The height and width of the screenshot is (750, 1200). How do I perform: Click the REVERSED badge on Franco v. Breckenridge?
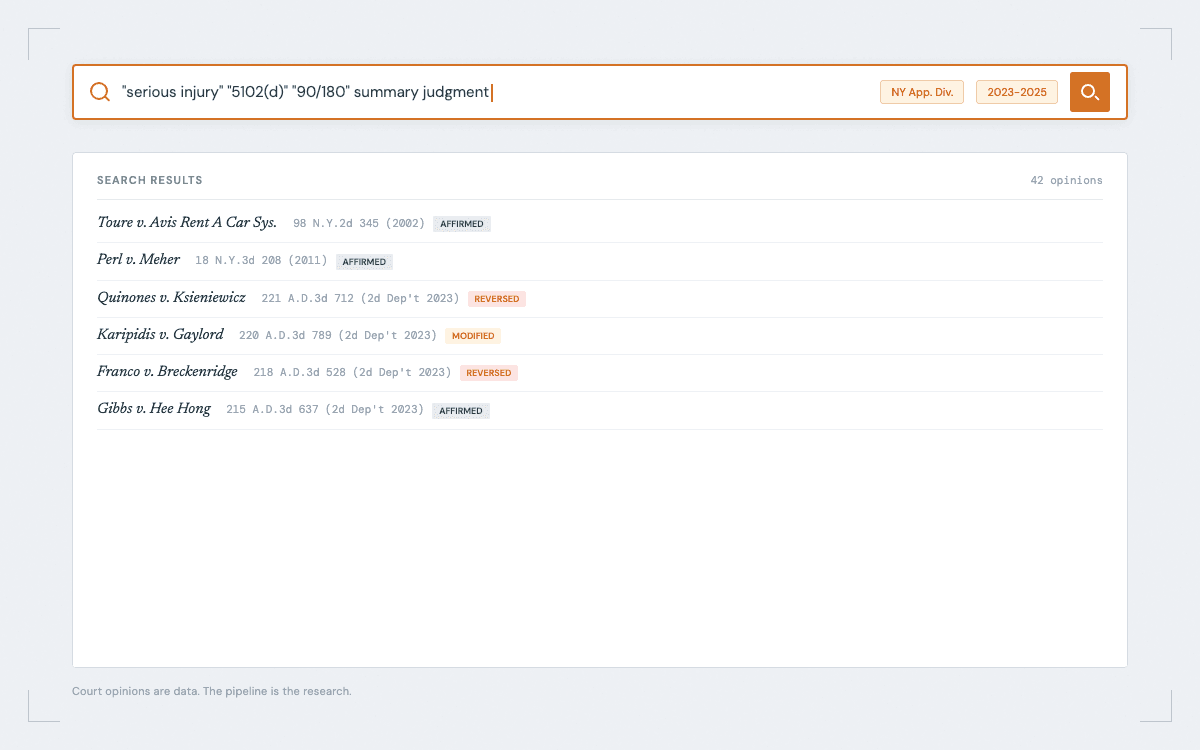pyautogui.click(x=488, y=372)
